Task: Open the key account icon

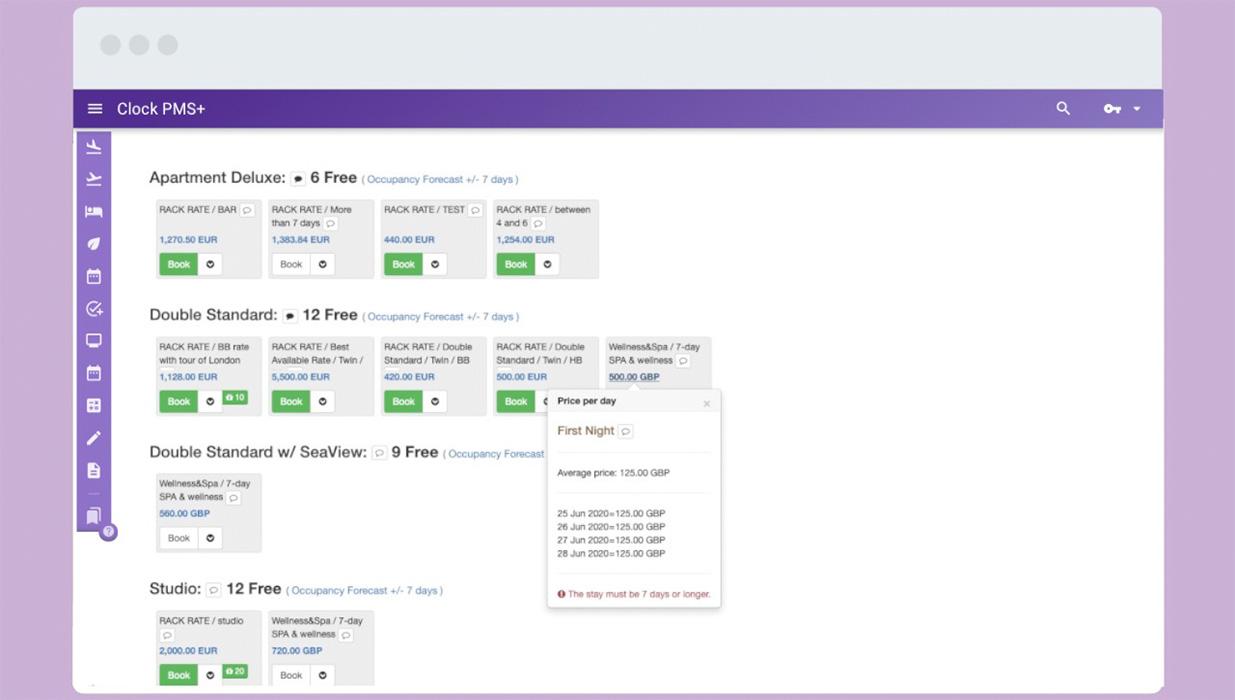Action: (1112, 109)
